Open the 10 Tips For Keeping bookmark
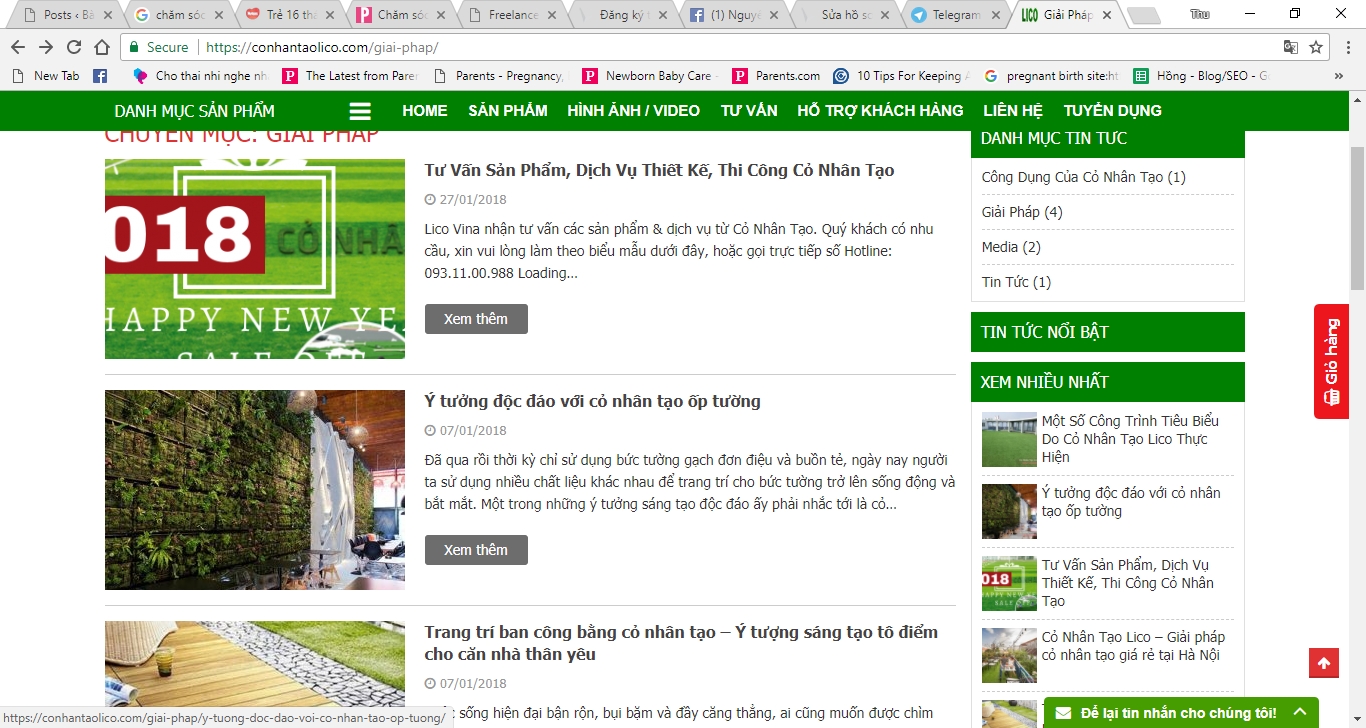1366x728 pixels. tap(903, 76)
